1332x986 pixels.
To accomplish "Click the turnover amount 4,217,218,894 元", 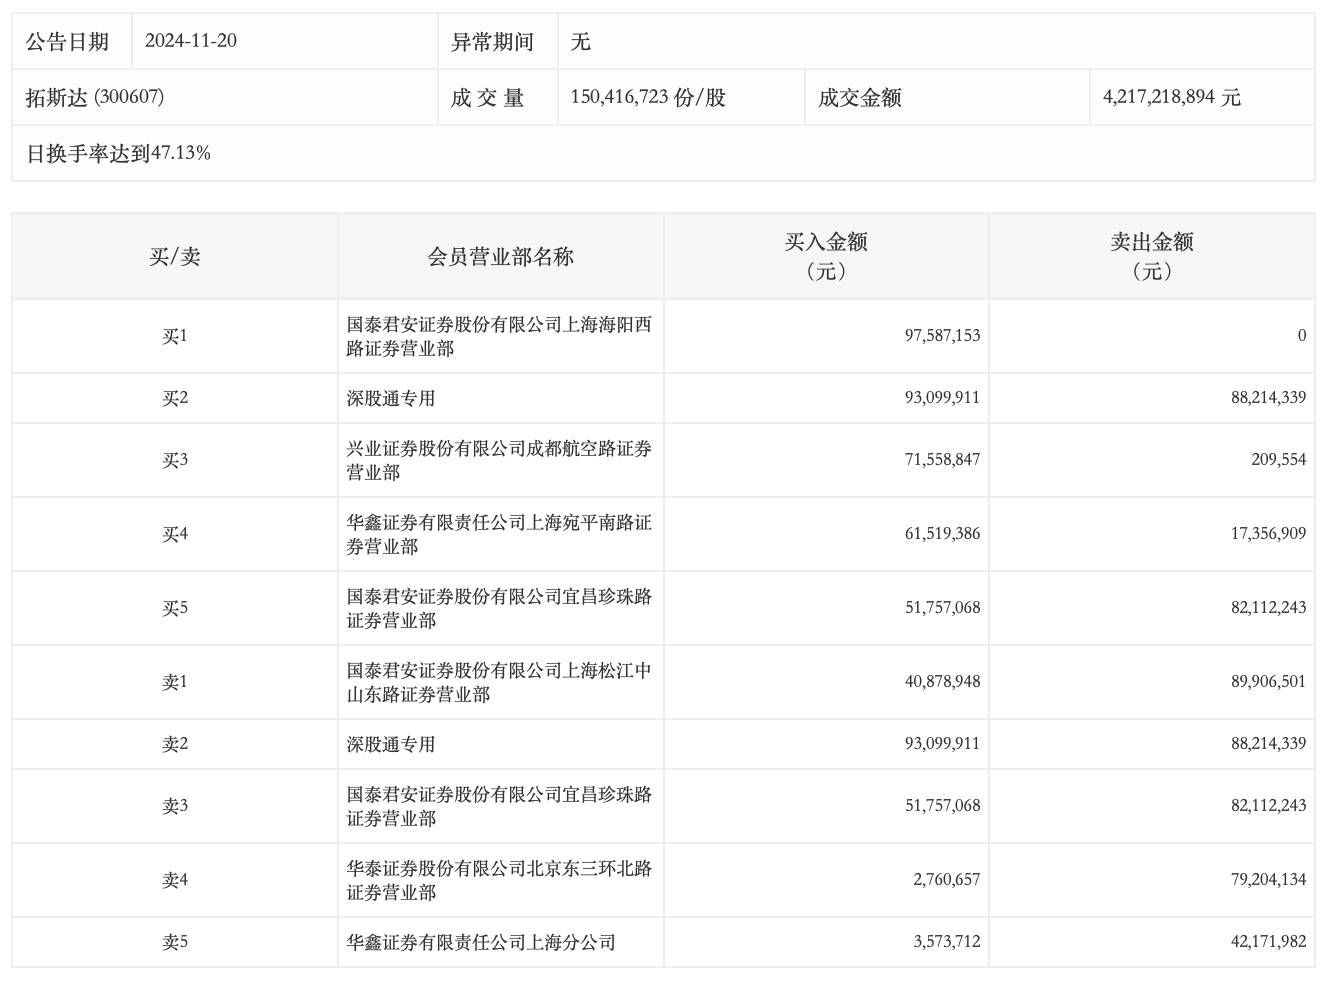I will click(1171, 97).
